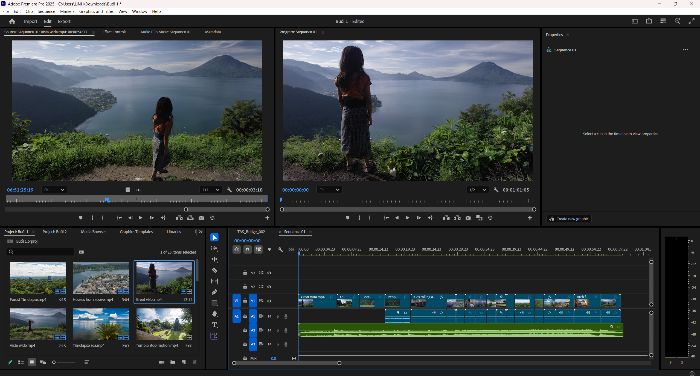
Task: Open Project panel sort icons menu
Action: click(x=86, y=362)
